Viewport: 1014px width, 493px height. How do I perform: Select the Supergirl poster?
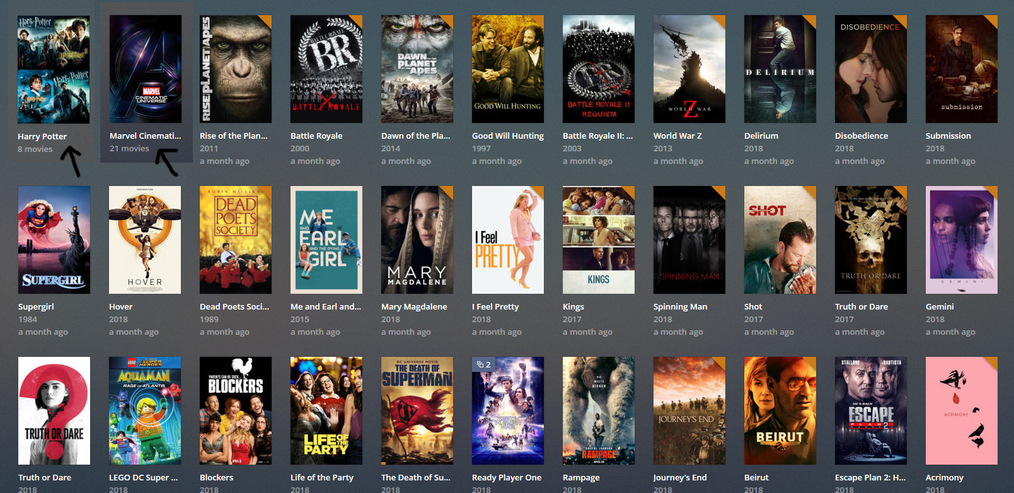pos(54,240)
